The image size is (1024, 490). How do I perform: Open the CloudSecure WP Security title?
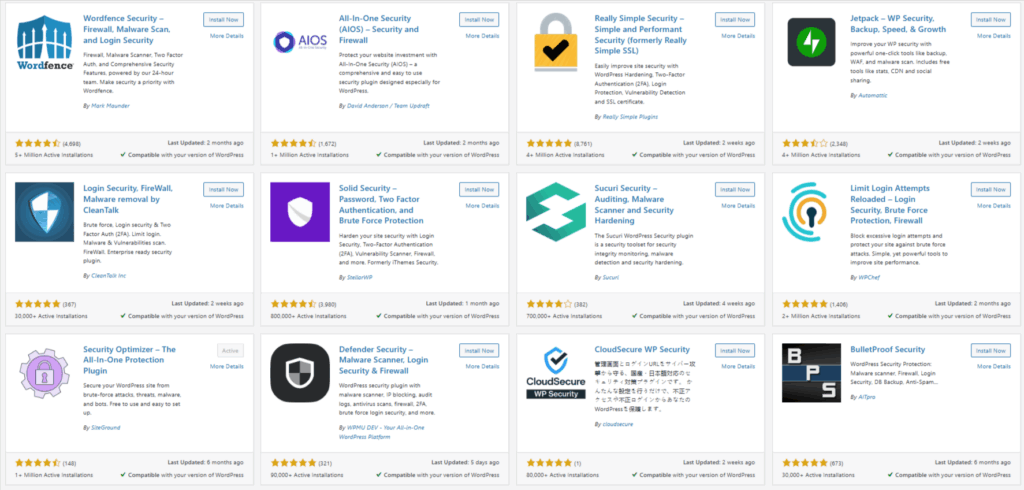tap(642, 350)
